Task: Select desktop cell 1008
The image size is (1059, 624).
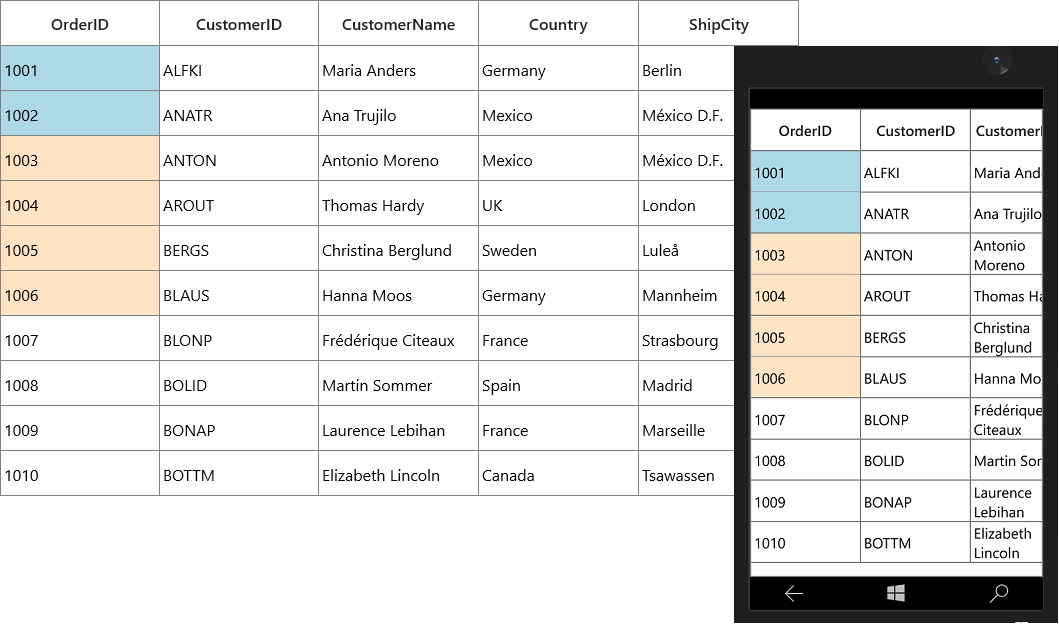Action: tap(80, 384)
